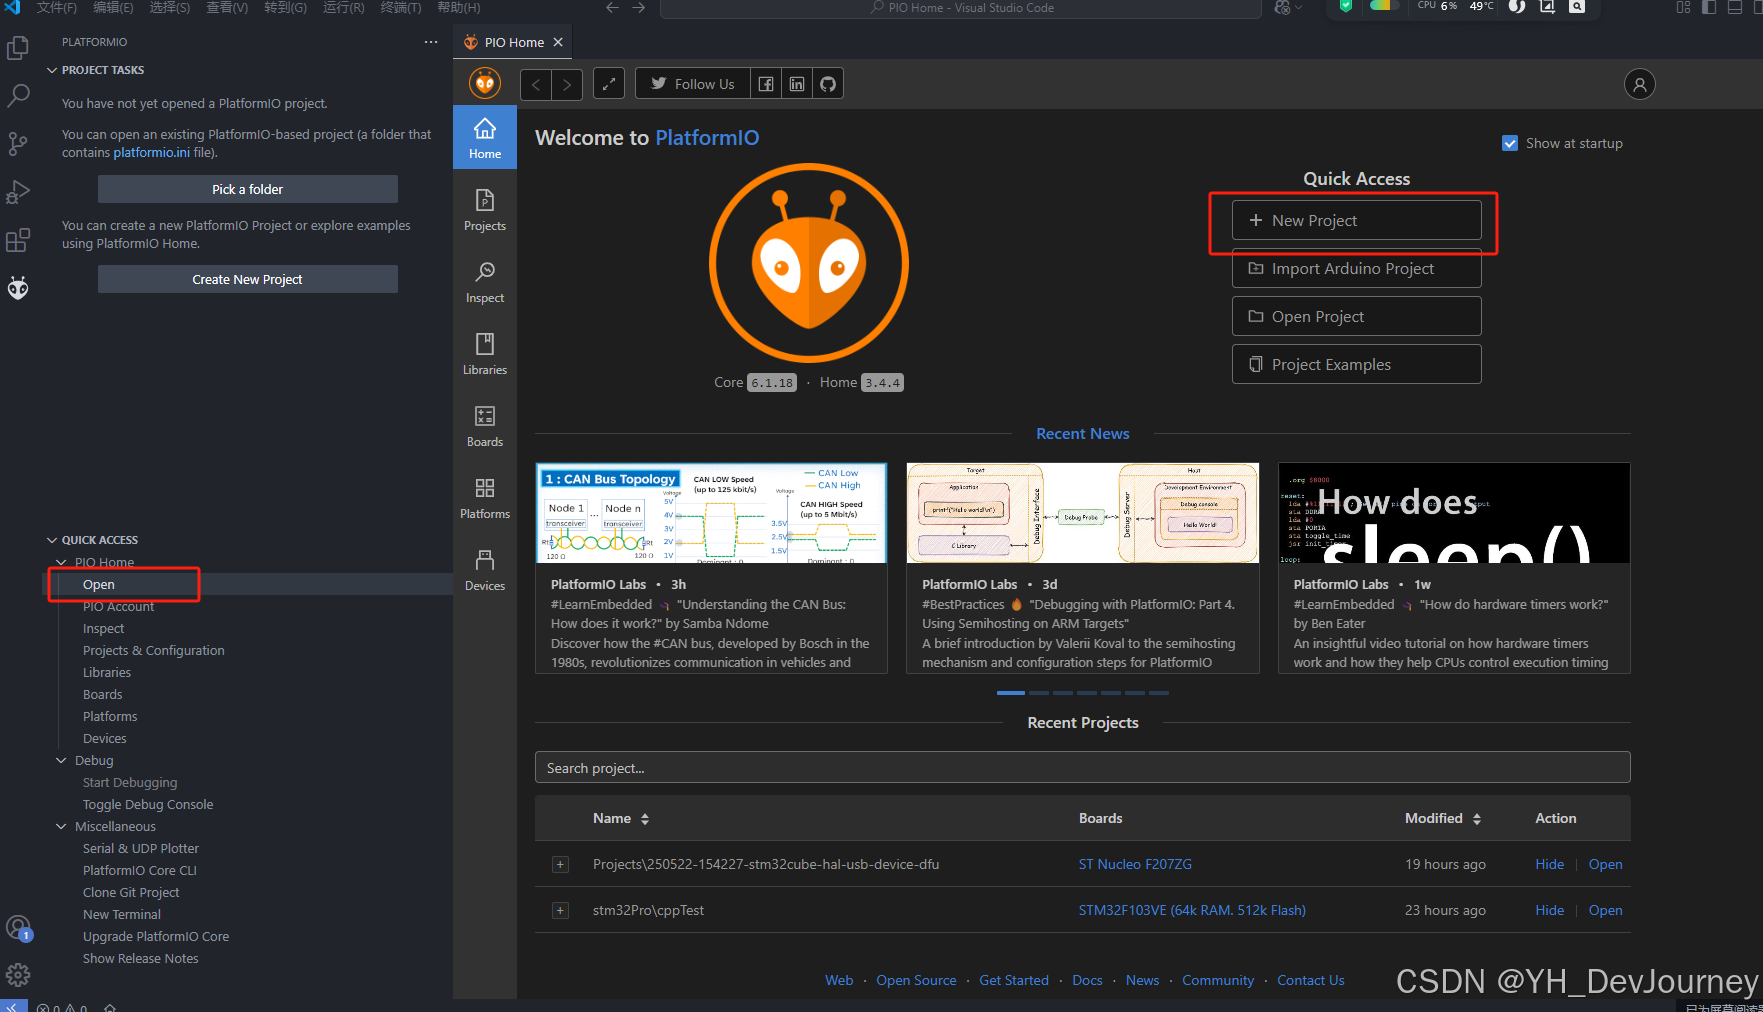Click the PlatformIO logo in PIO Home toolbar
1763x1012 pixels.
click(485, 84)
